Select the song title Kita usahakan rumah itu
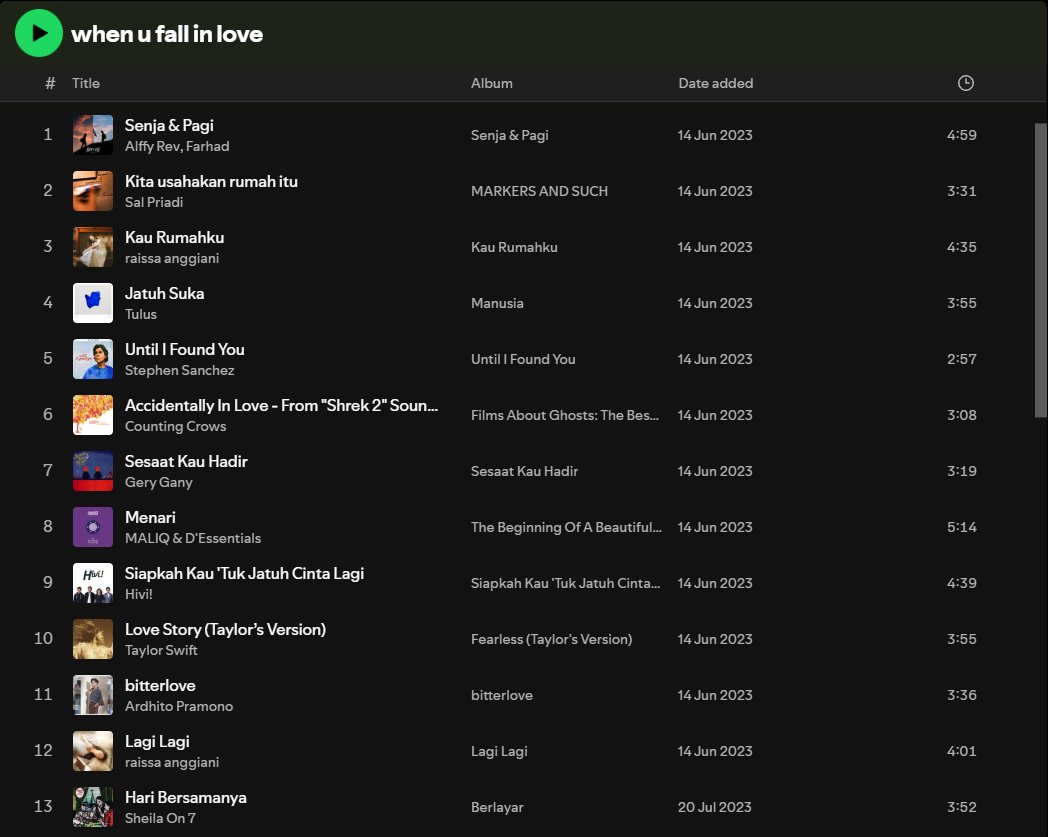Screen dimensions: 1048x837 211,181
